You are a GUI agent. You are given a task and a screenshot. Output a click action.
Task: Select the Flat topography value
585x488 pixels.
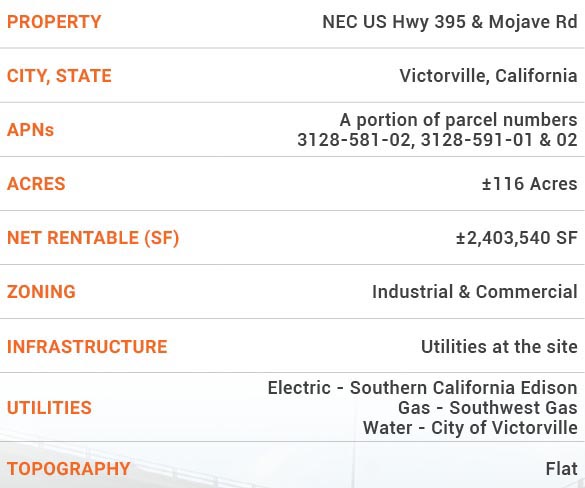pyautogui.click(x=561, y=469)
